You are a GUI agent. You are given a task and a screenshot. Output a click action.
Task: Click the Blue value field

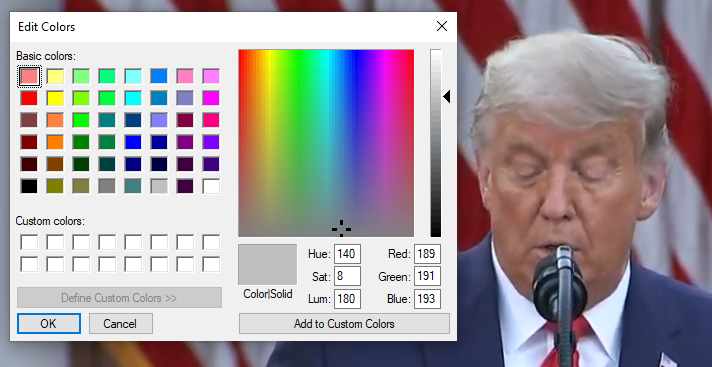click(x=427, y=299)
